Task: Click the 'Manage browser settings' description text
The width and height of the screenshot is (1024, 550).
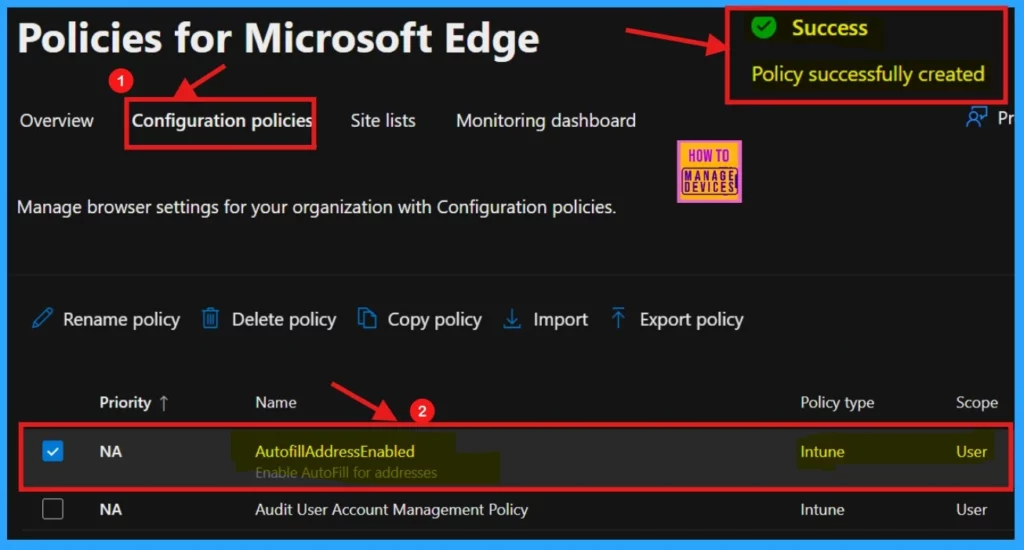Action: pyautogui.click(x=317, y=207)
